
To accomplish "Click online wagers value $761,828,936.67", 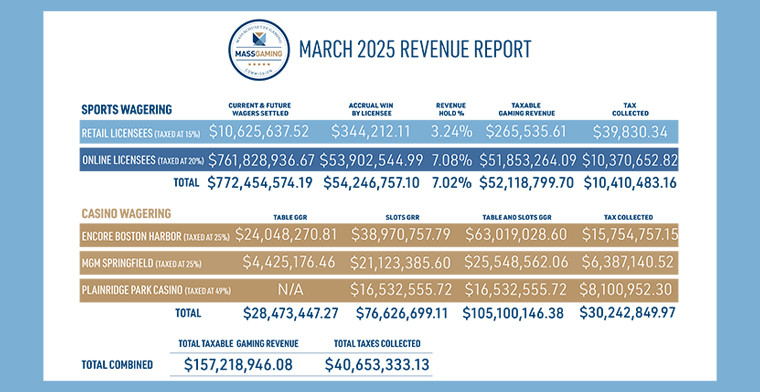I will (x=261, y=160).
